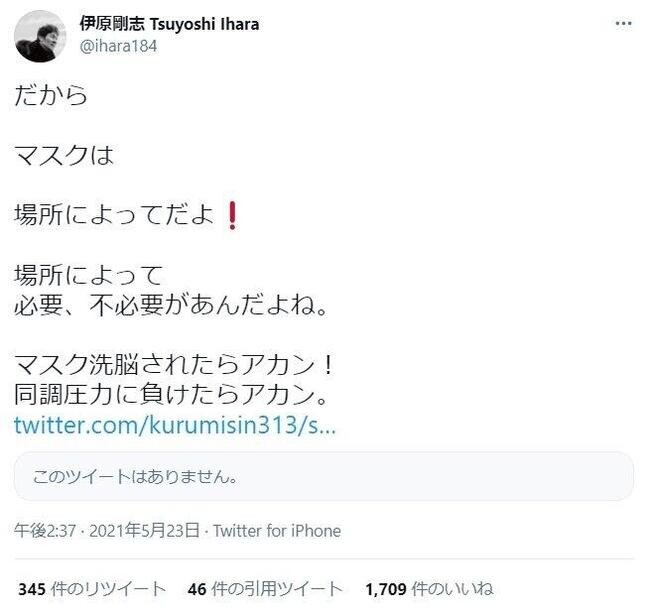Open the quoted tweet unavailable box

click(323, 476)
